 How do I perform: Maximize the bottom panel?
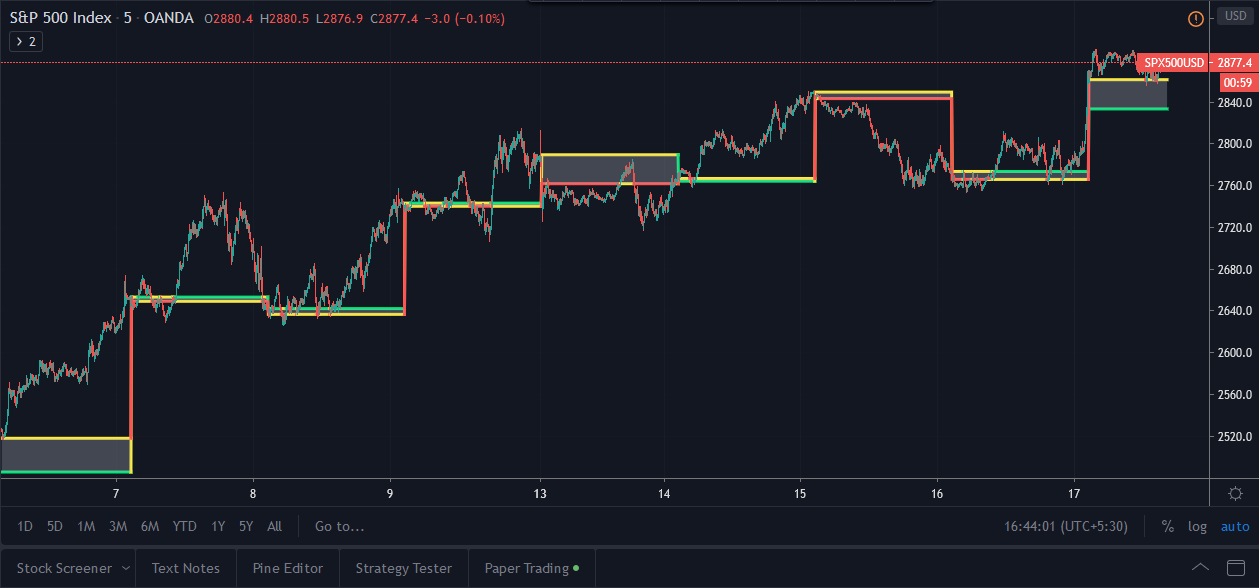[x=1235, y=568]
